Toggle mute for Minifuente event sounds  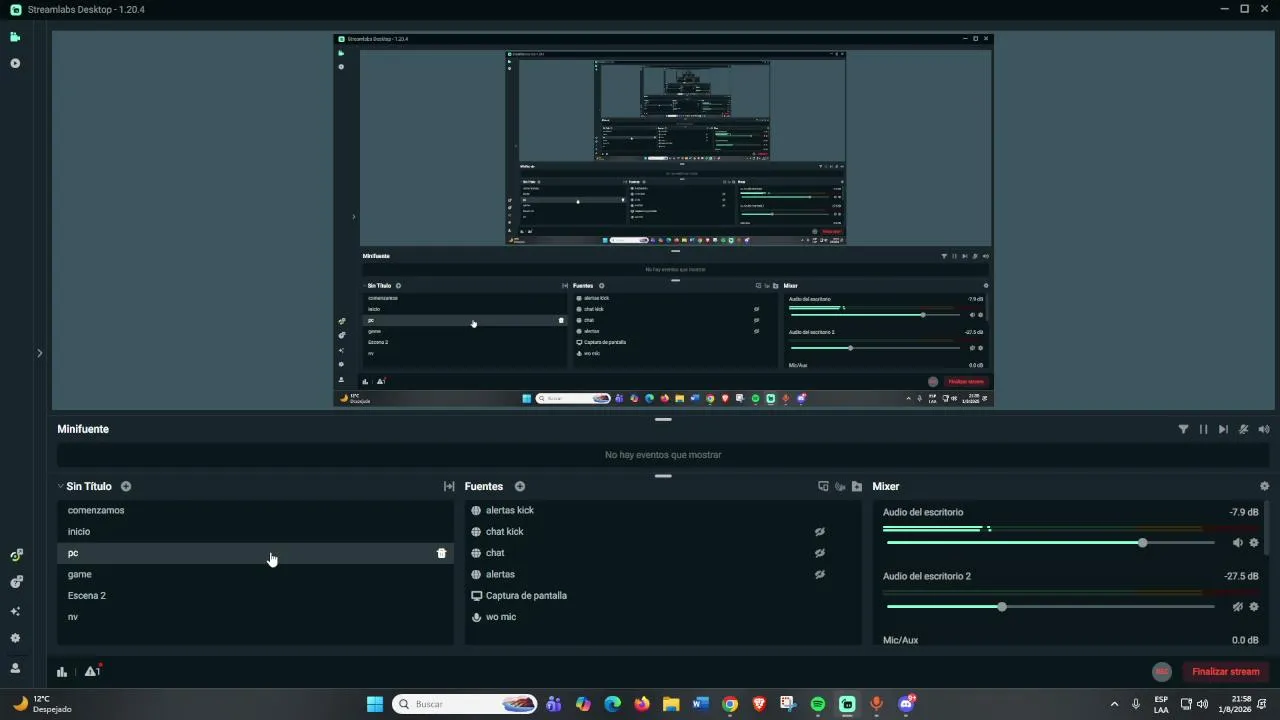[1264, 429]
